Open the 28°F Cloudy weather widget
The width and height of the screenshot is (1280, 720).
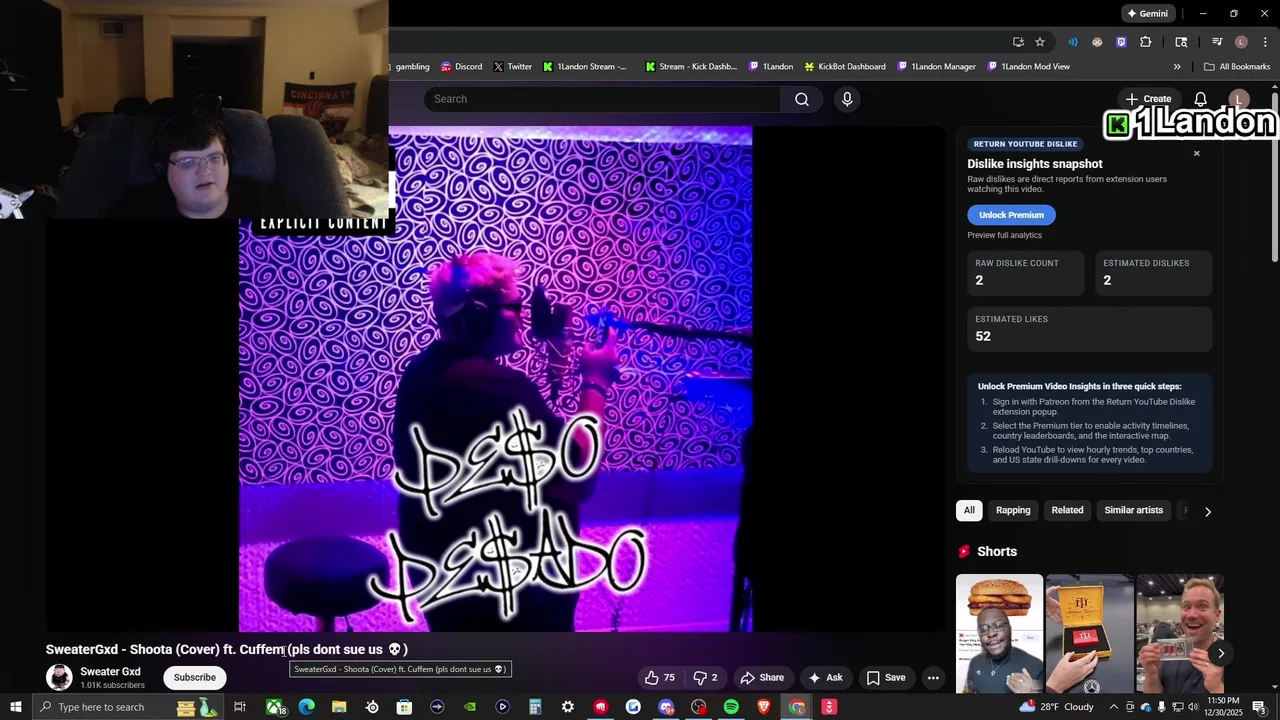click(x=1056, y=707)
